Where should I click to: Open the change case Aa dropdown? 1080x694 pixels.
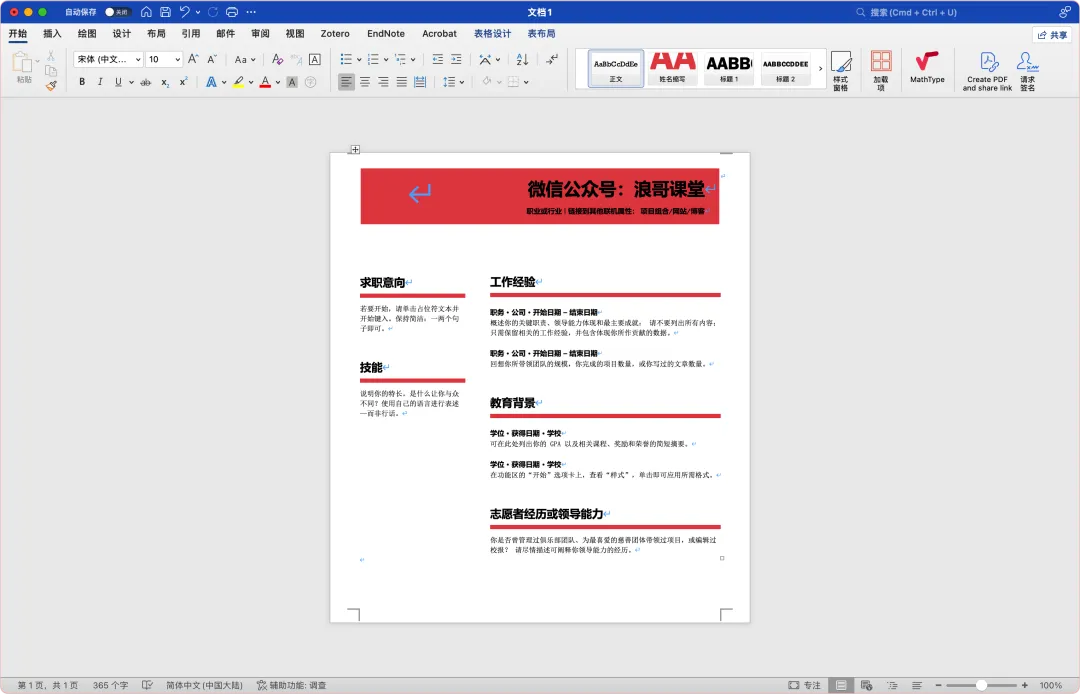coord(245,59)
